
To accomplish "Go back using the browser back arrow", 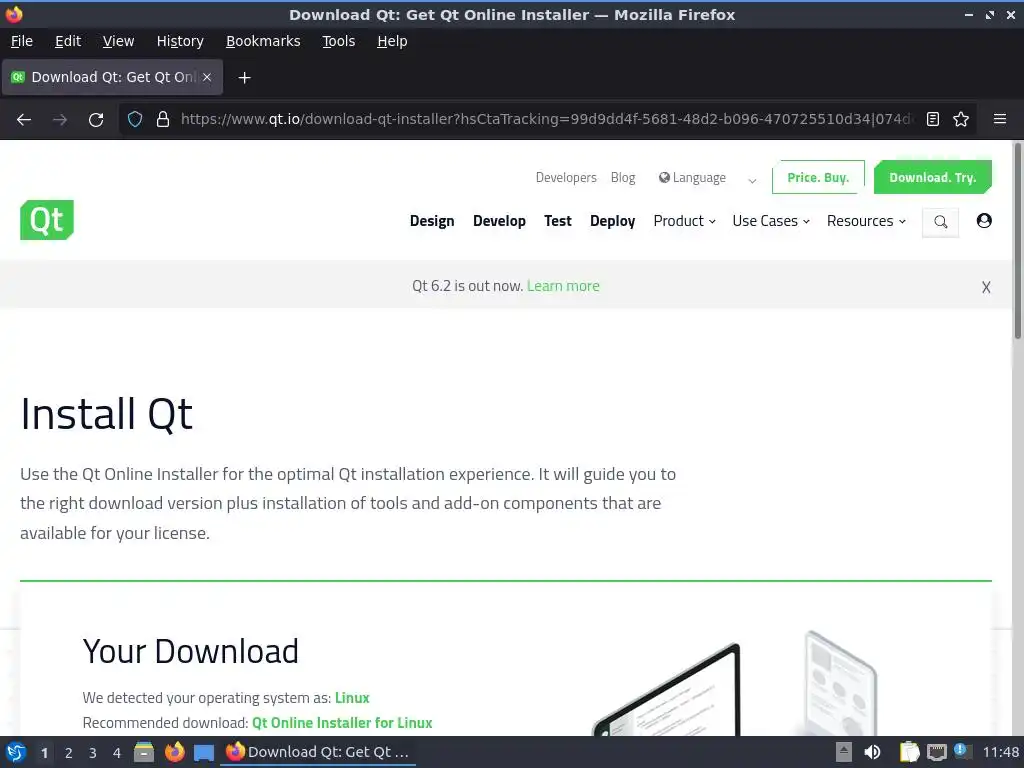I will point(24,120).
